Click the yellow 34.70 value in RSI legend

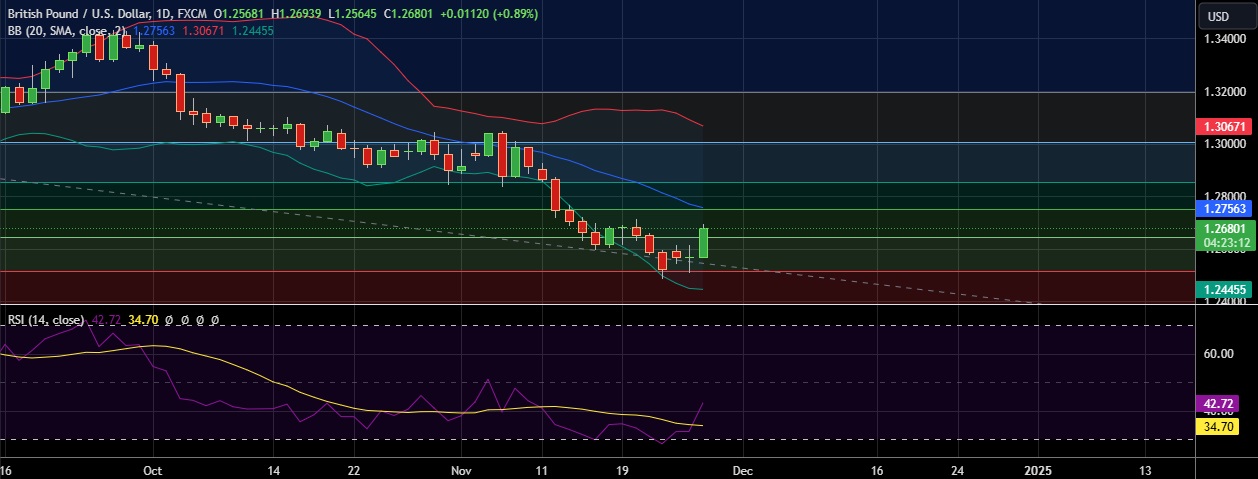[145, 320]
